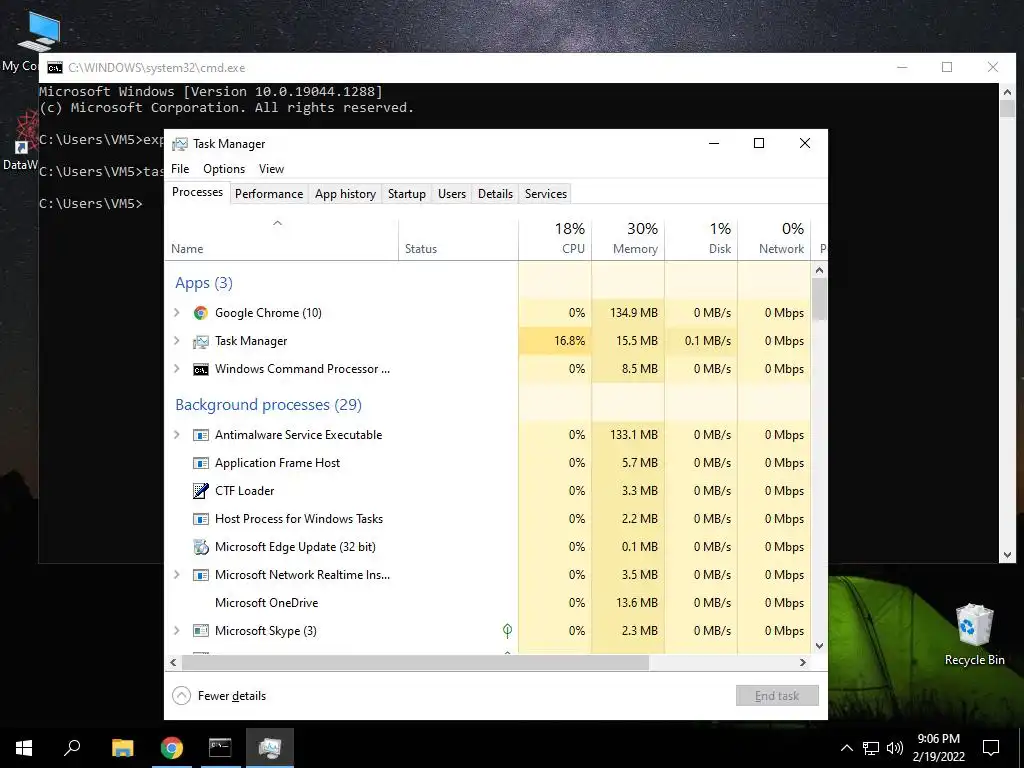Open taskbar Search magnifier
Viewport: 1024px width, 768px height.
72,748
